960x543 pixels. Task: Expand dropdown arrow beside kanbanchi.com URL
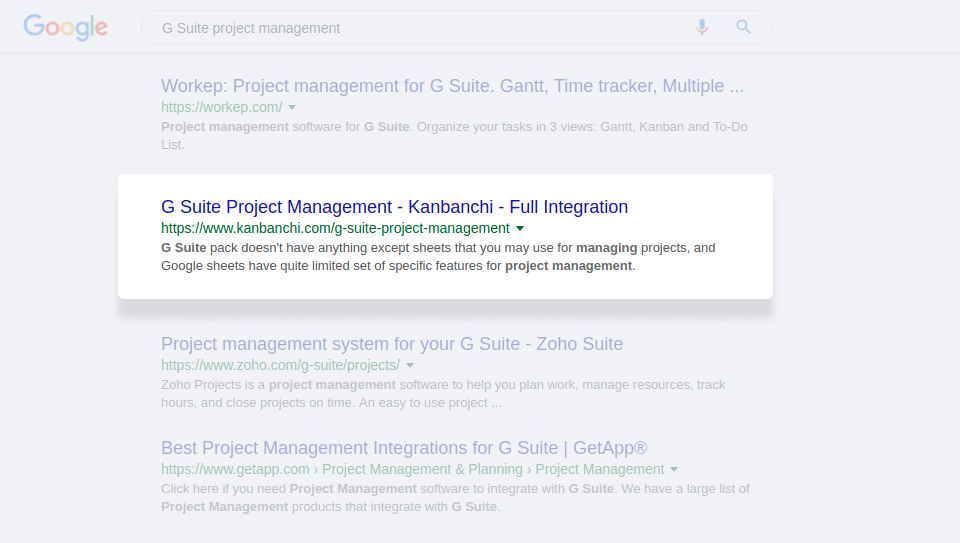[x=520, y=228]
